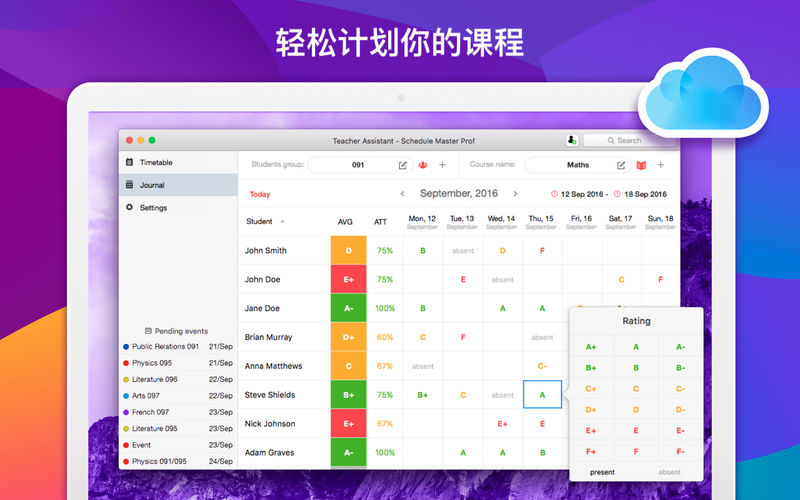
Task: Add a new students group with plus
Action: [x=442, y=165]
